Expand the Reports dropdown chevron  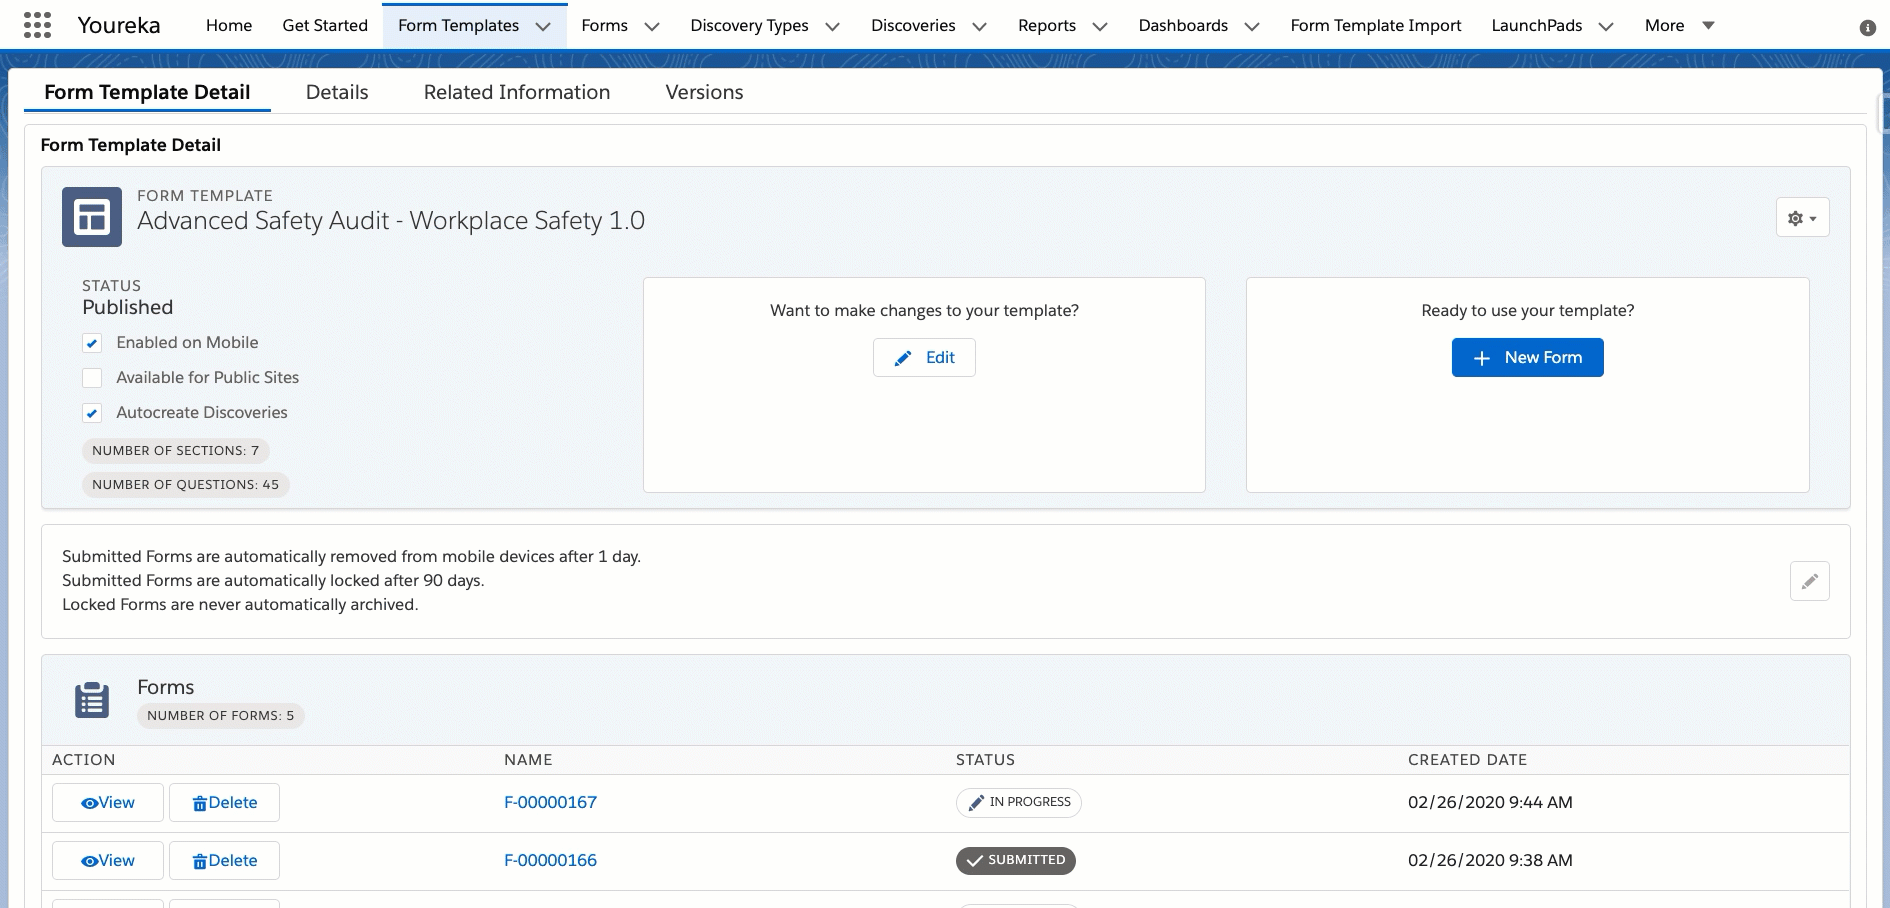[x=1100, y=27]
